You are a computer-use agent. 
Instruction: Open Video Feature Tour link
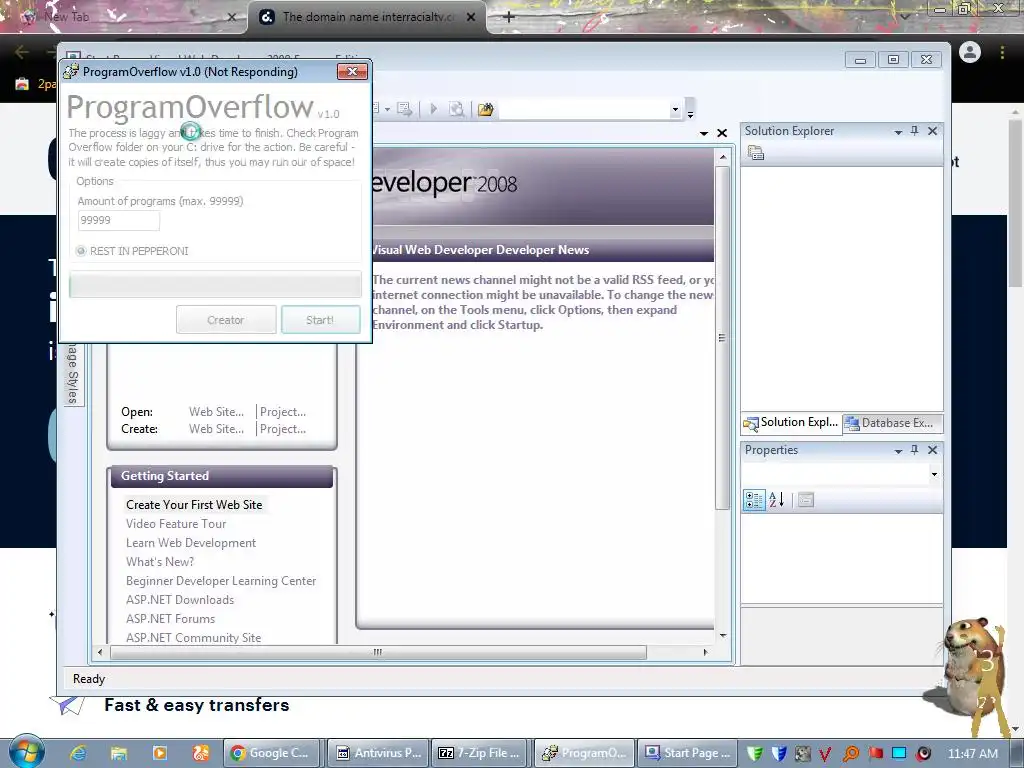[x=176, y=524]
